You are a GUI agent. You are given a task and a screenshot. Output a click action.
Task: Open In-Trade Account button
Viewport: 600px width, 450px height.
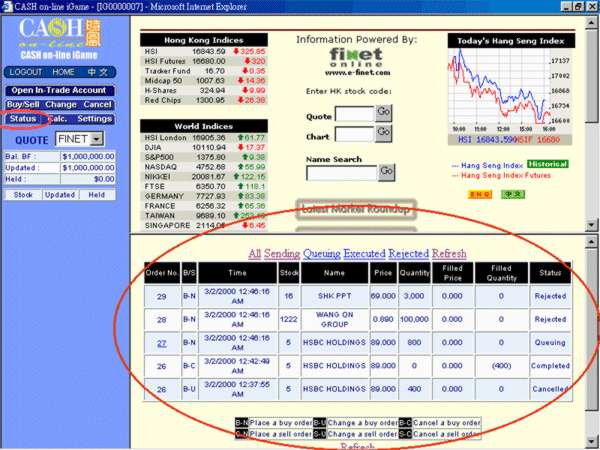pos(60,90)
